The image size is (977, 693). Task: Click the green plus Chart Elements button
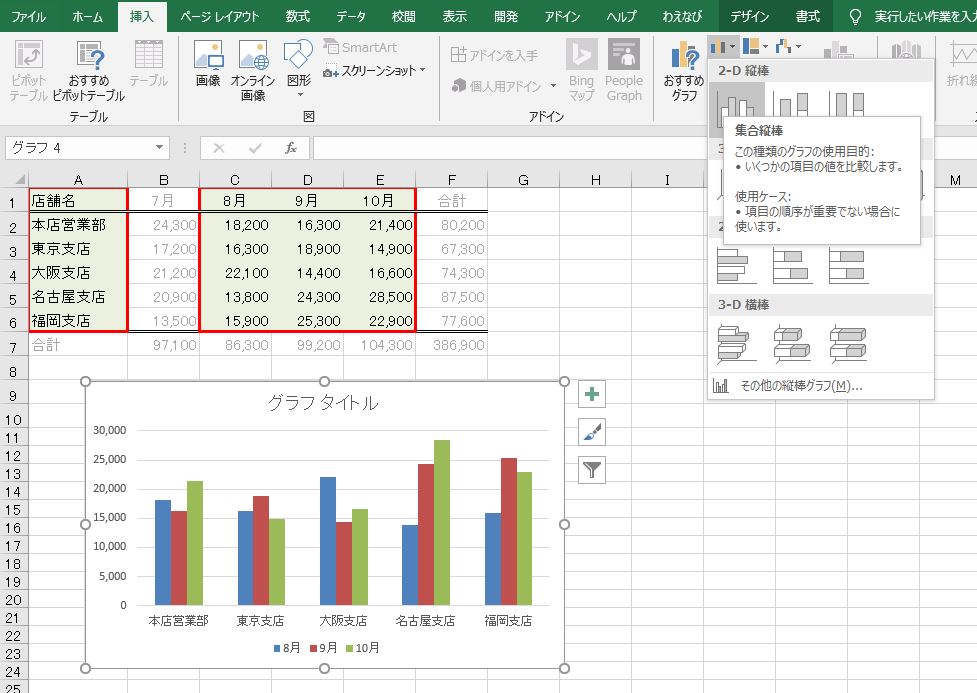tap(592, 394)
